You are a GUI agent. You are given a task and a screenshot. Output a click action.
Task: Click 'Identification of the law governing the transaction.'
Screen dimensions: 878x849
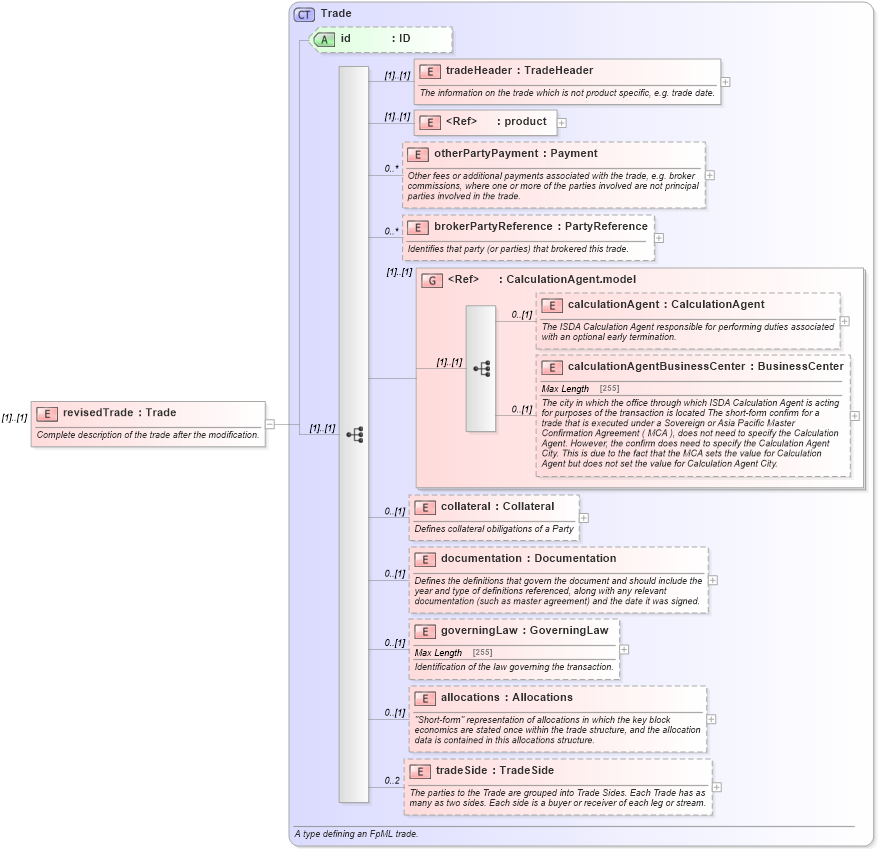coord(514,667)
